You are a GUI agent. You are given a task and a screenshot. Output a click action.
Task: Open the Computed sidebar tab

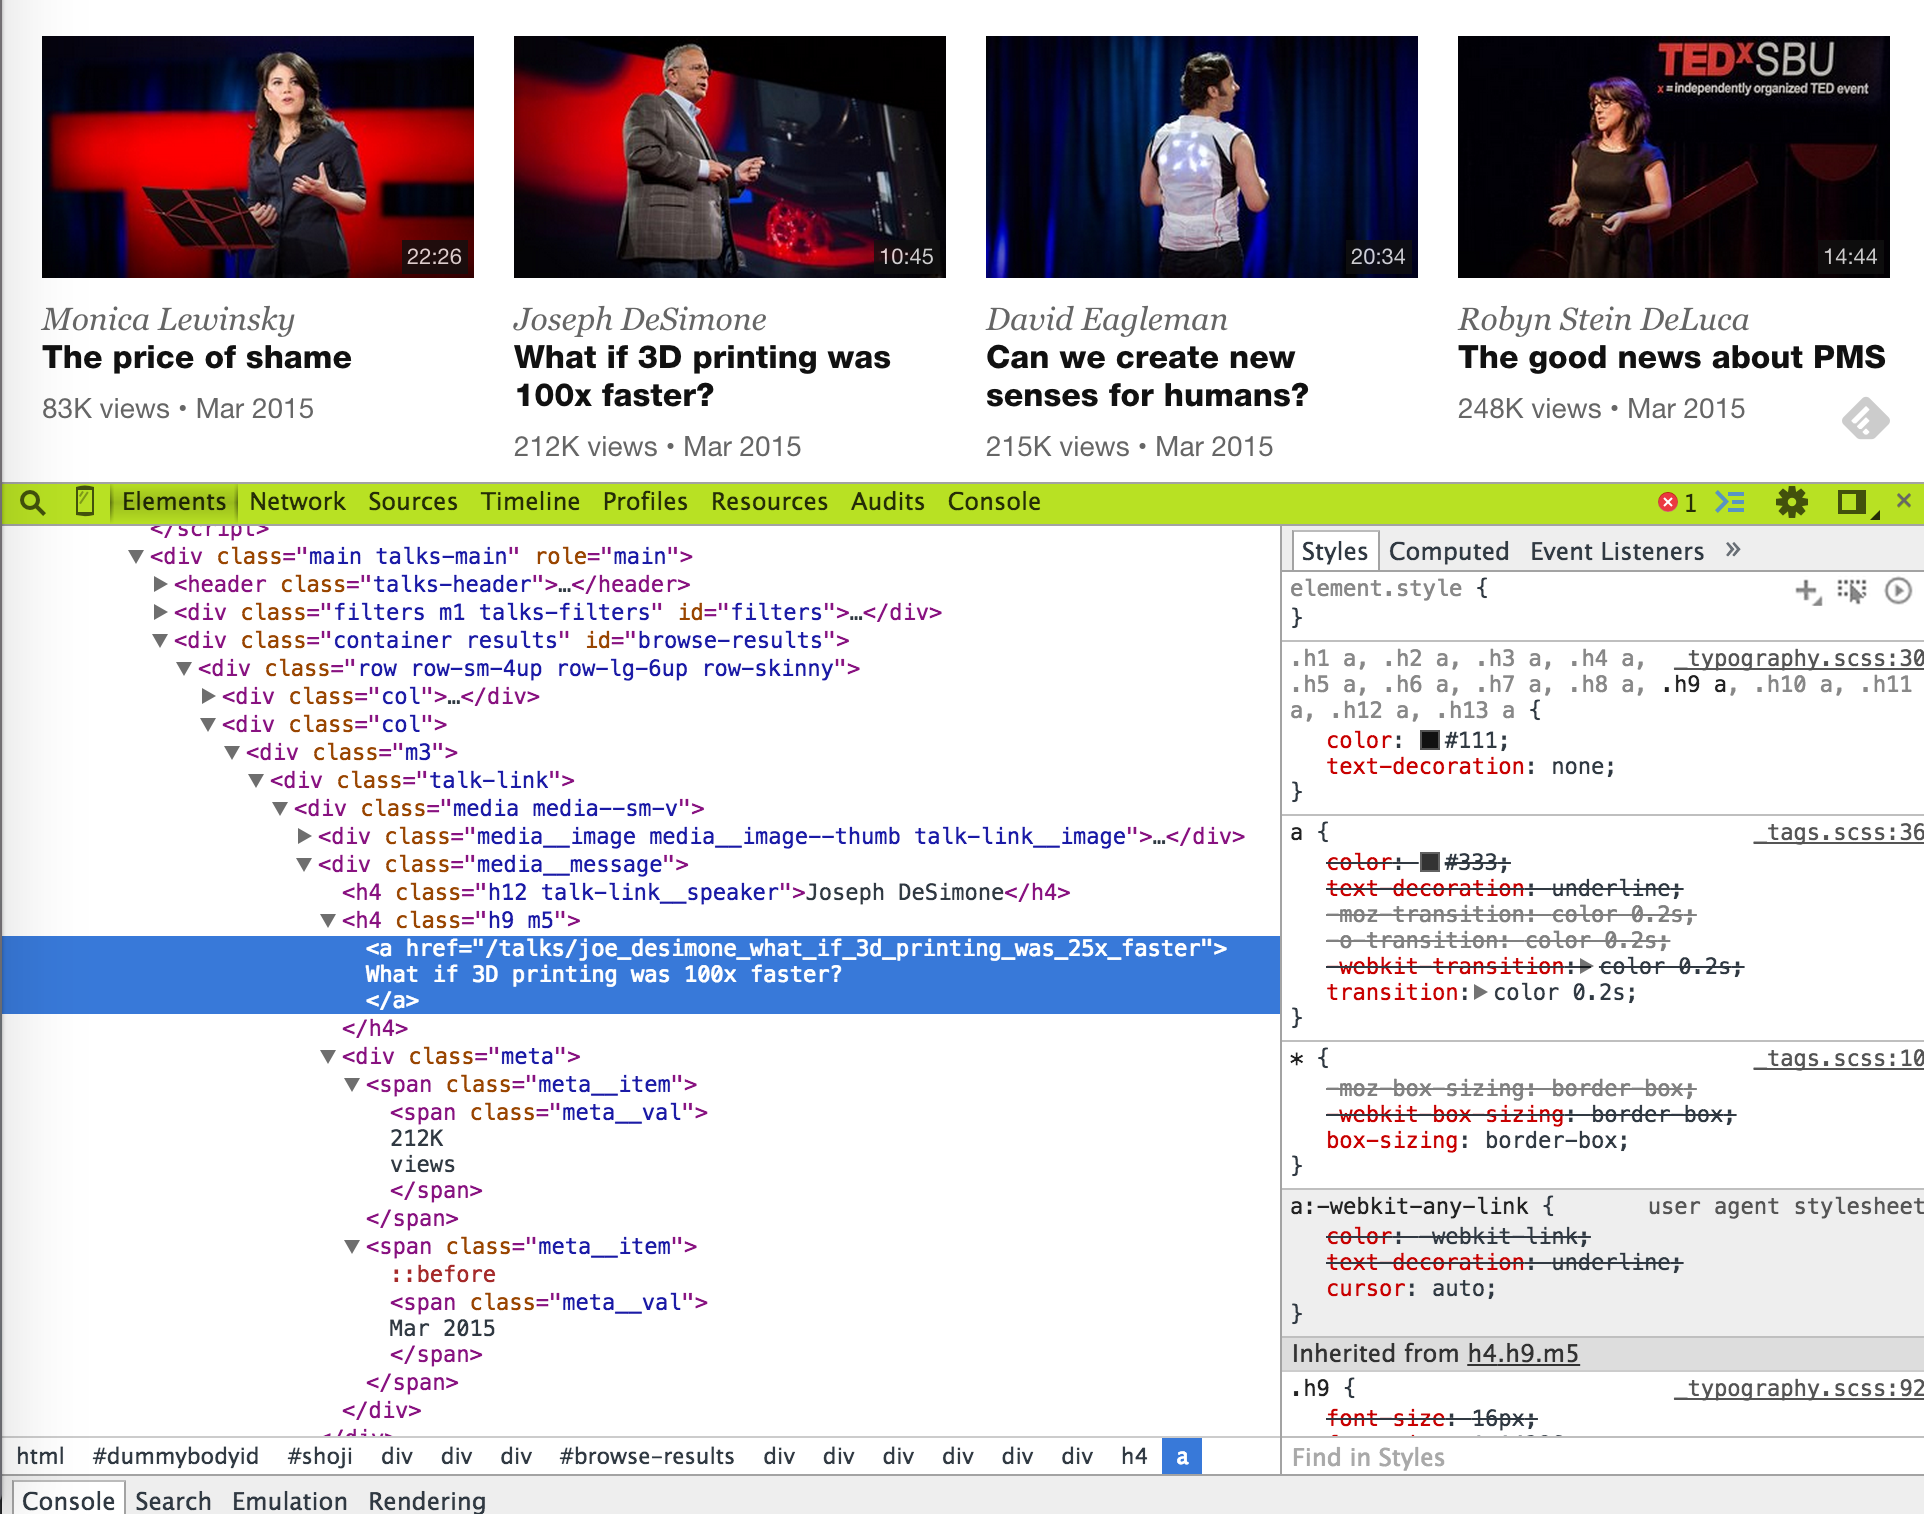coord(1448,551)
